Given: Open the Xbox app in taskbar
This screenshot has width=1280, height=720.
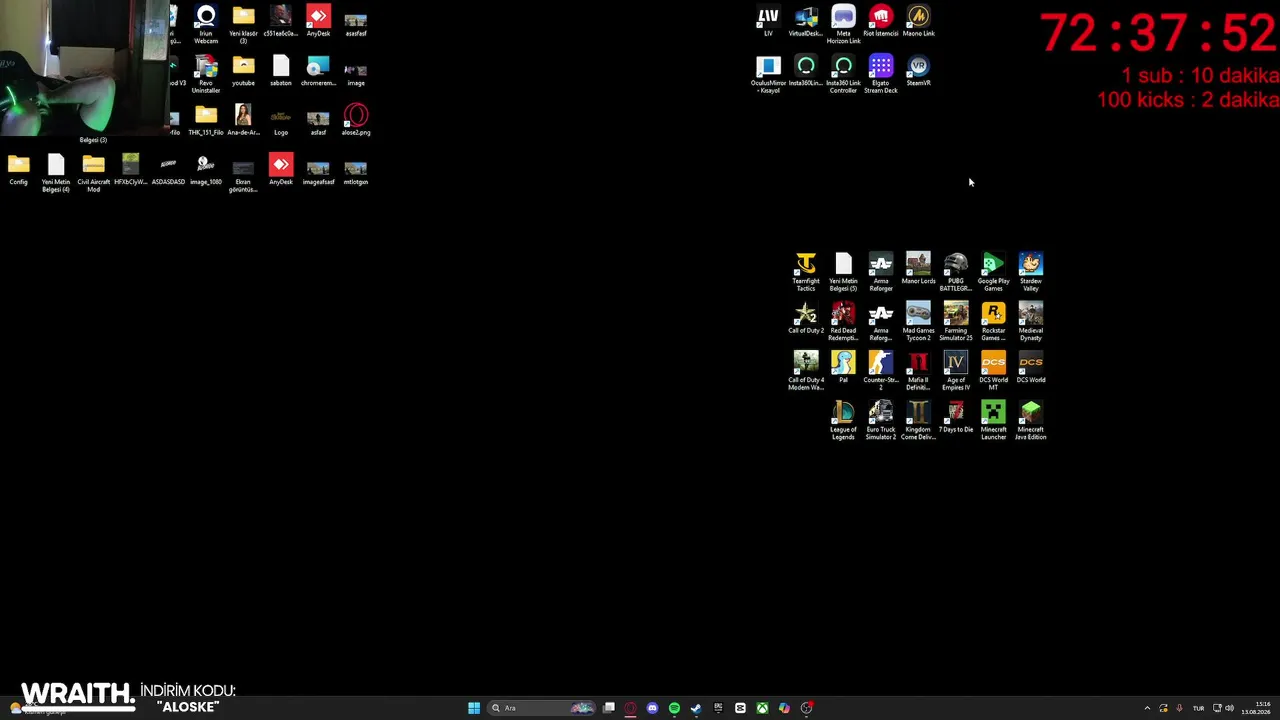Looking at the screenshot, I should coord(762,708).
